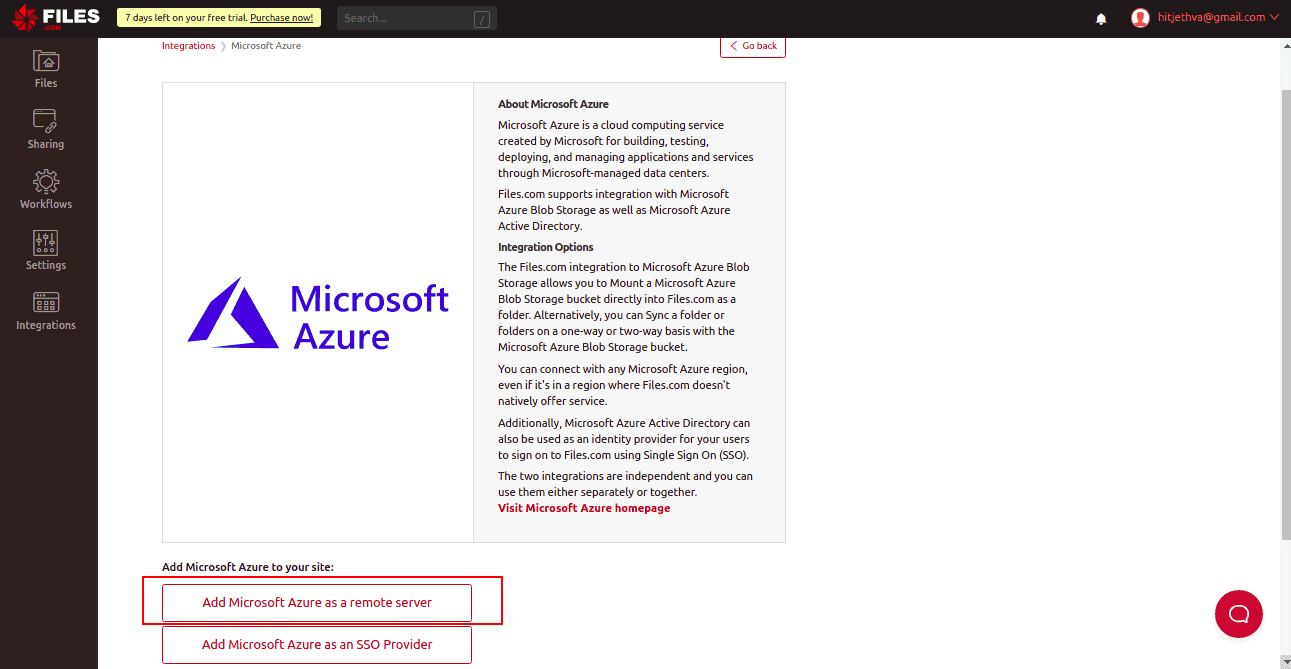The image size is (1291, 669).
Task: Click the 'Add Microsoft Azure to your site:' label
Action: [248, 567]
